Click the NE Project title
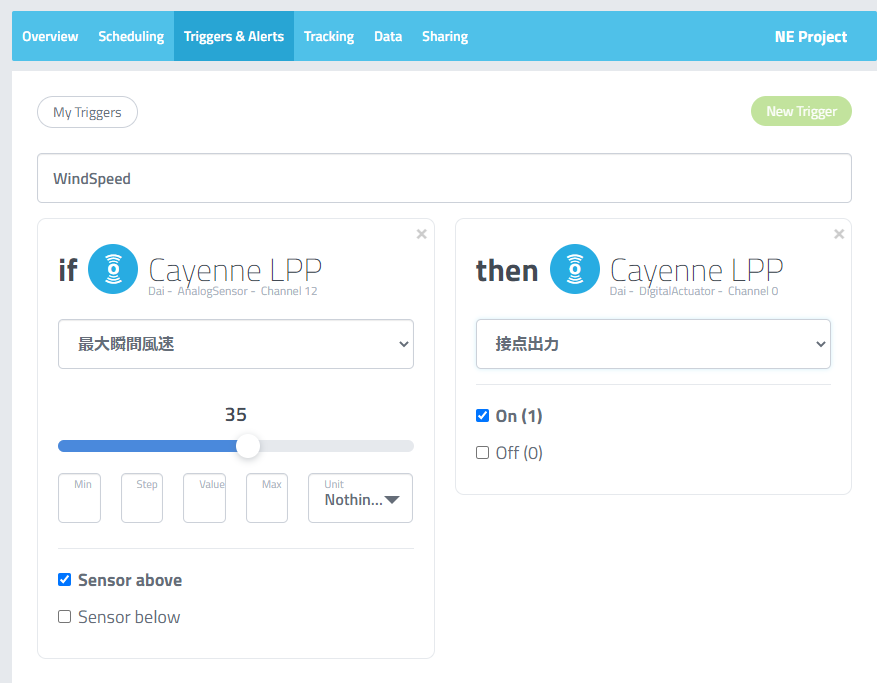This screenshot has height=683, width=877. click(x=810, y=37)
